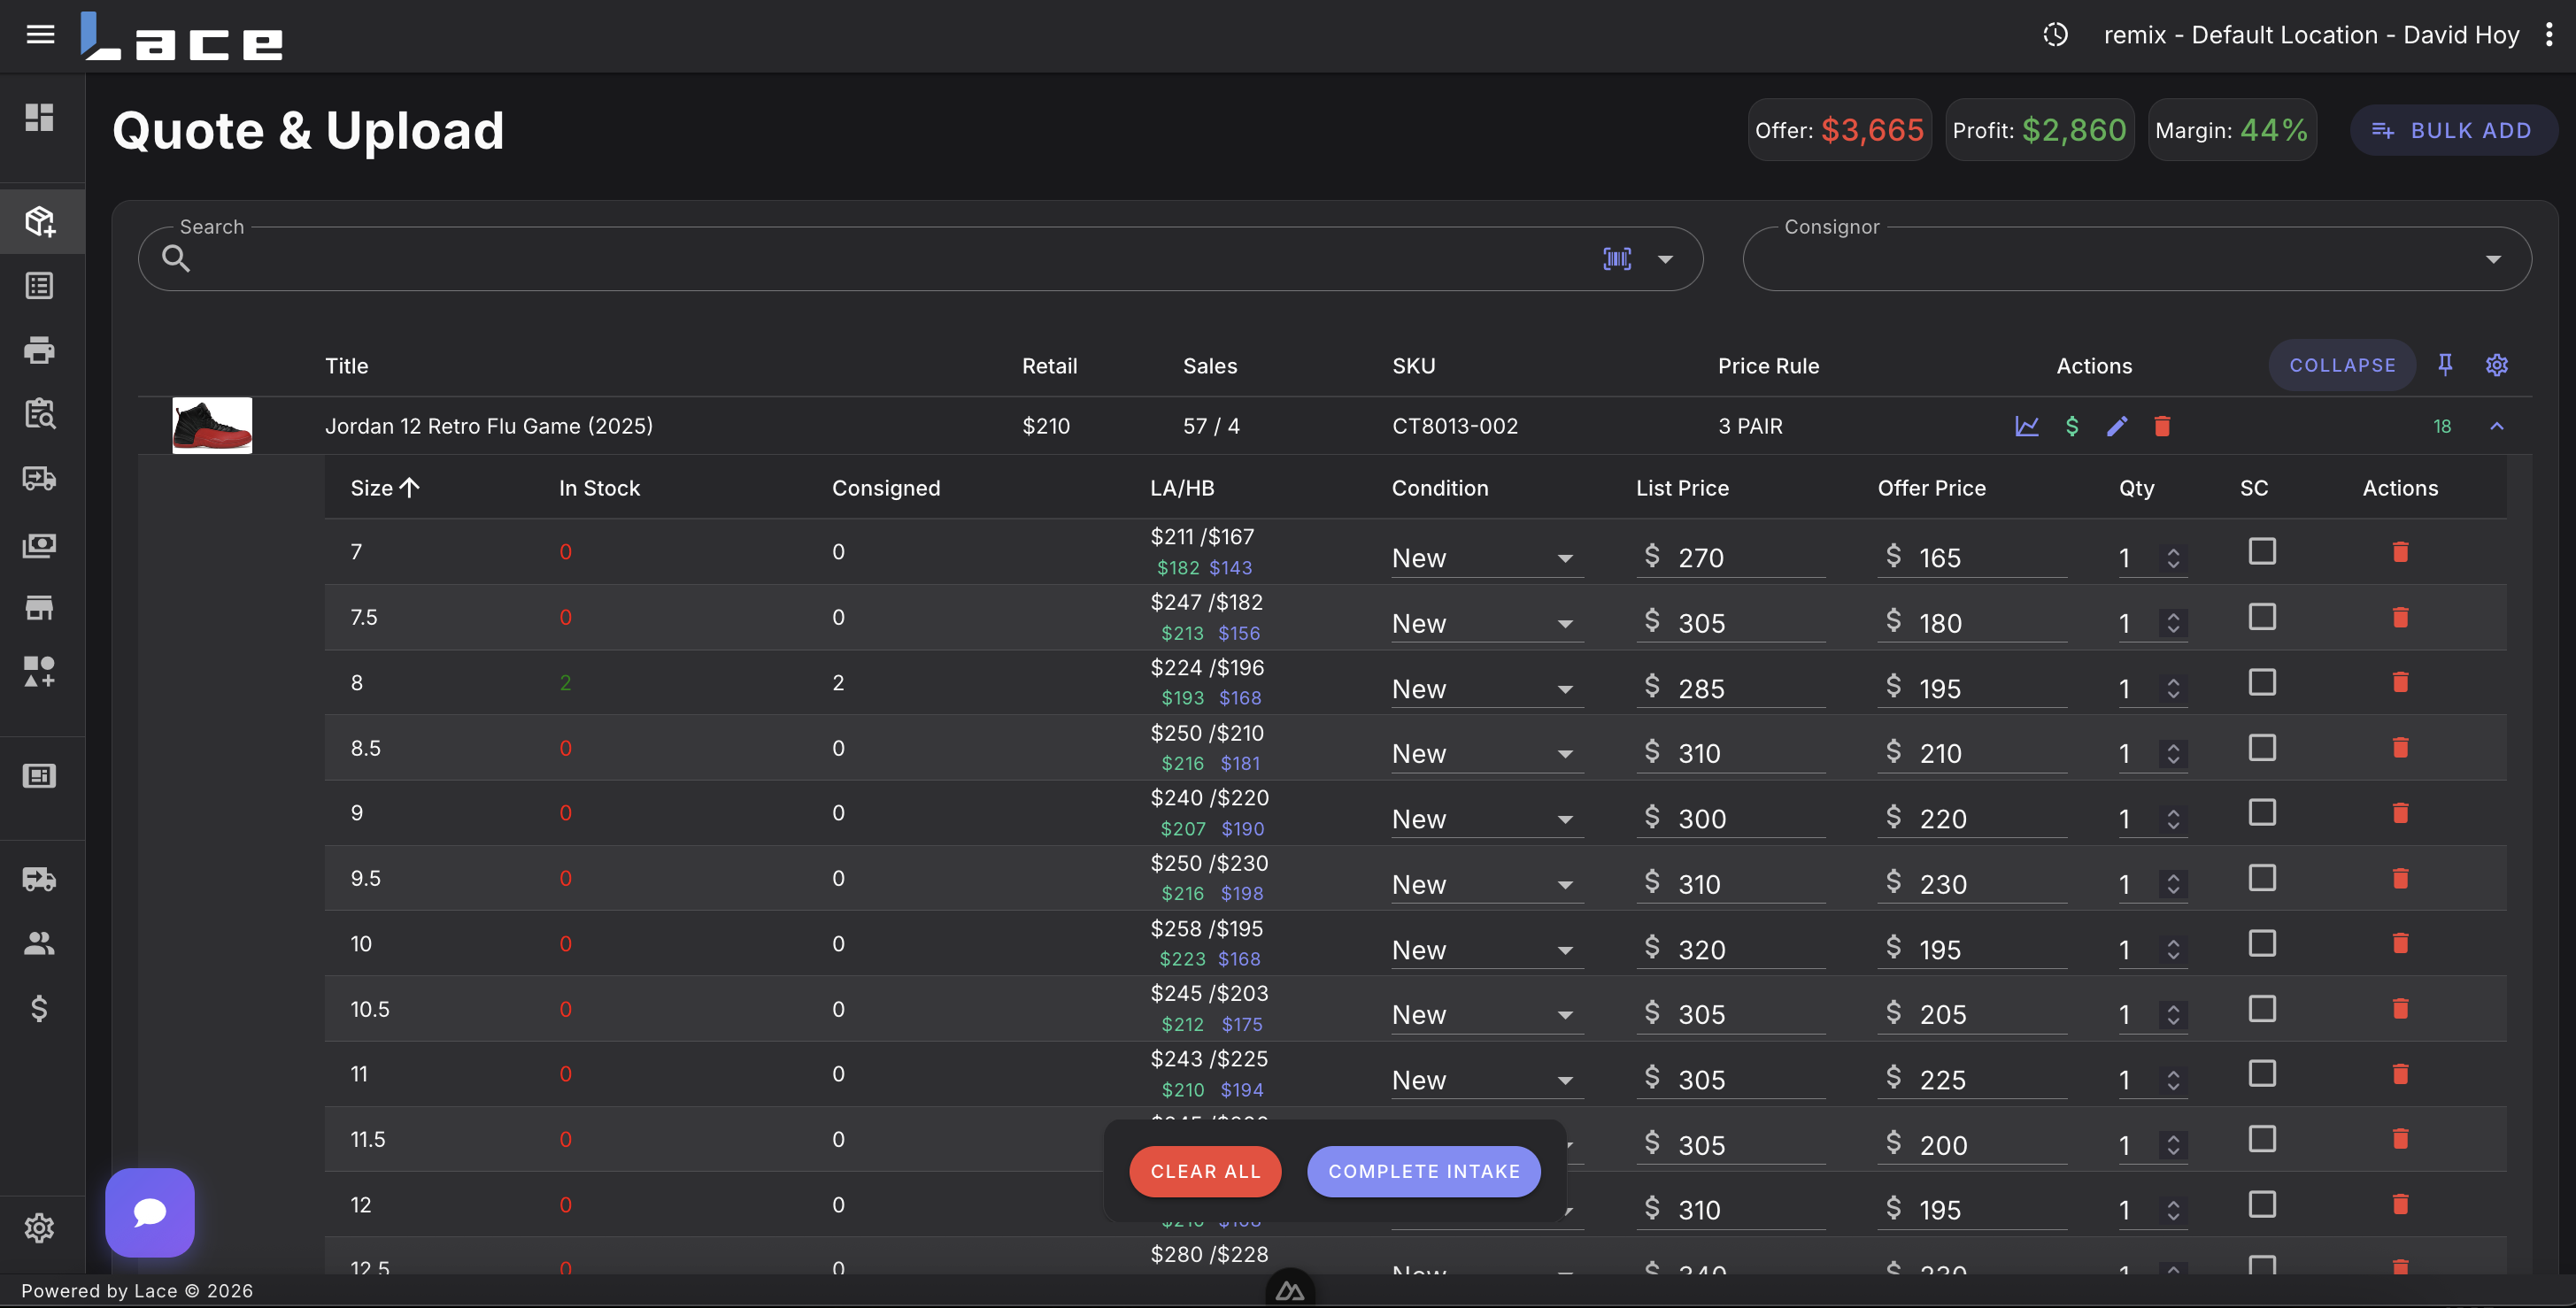Click the Lace logo
The image size is (2576, 1308).
point(182,36)
